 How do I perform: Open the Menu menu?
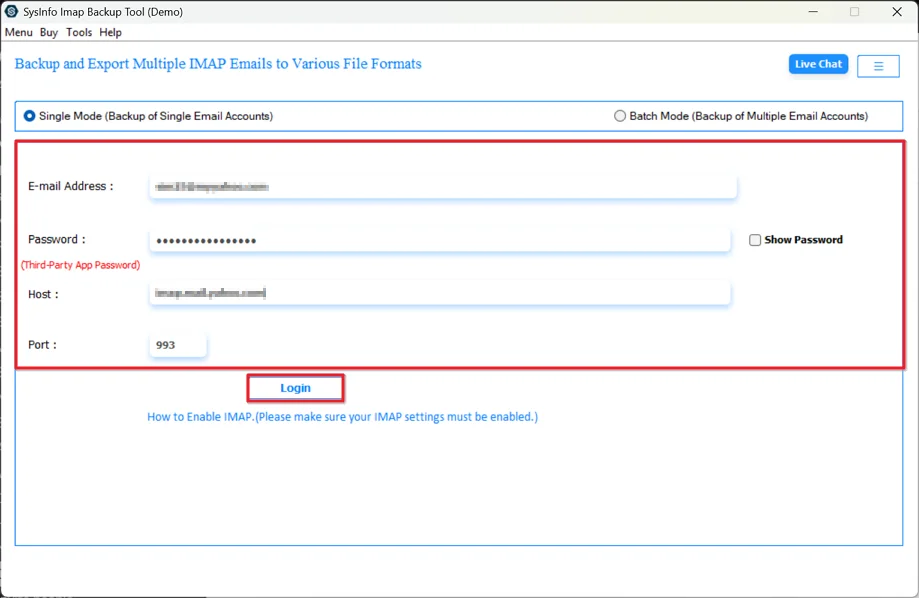click(19, 32)
